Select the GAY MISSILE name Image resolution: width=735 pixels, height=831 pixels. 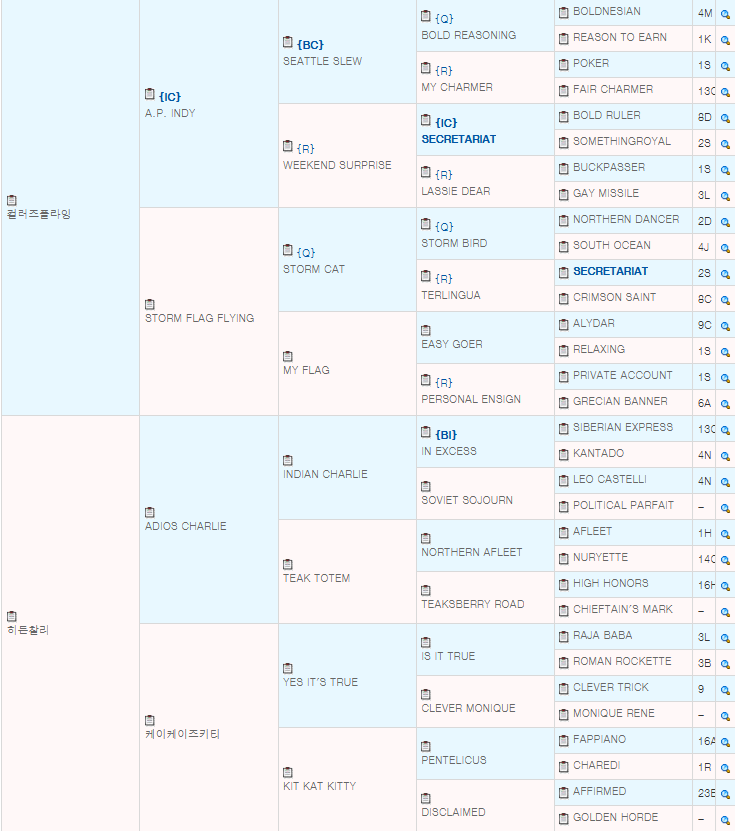pyautogui.click(x=606, y=193)
